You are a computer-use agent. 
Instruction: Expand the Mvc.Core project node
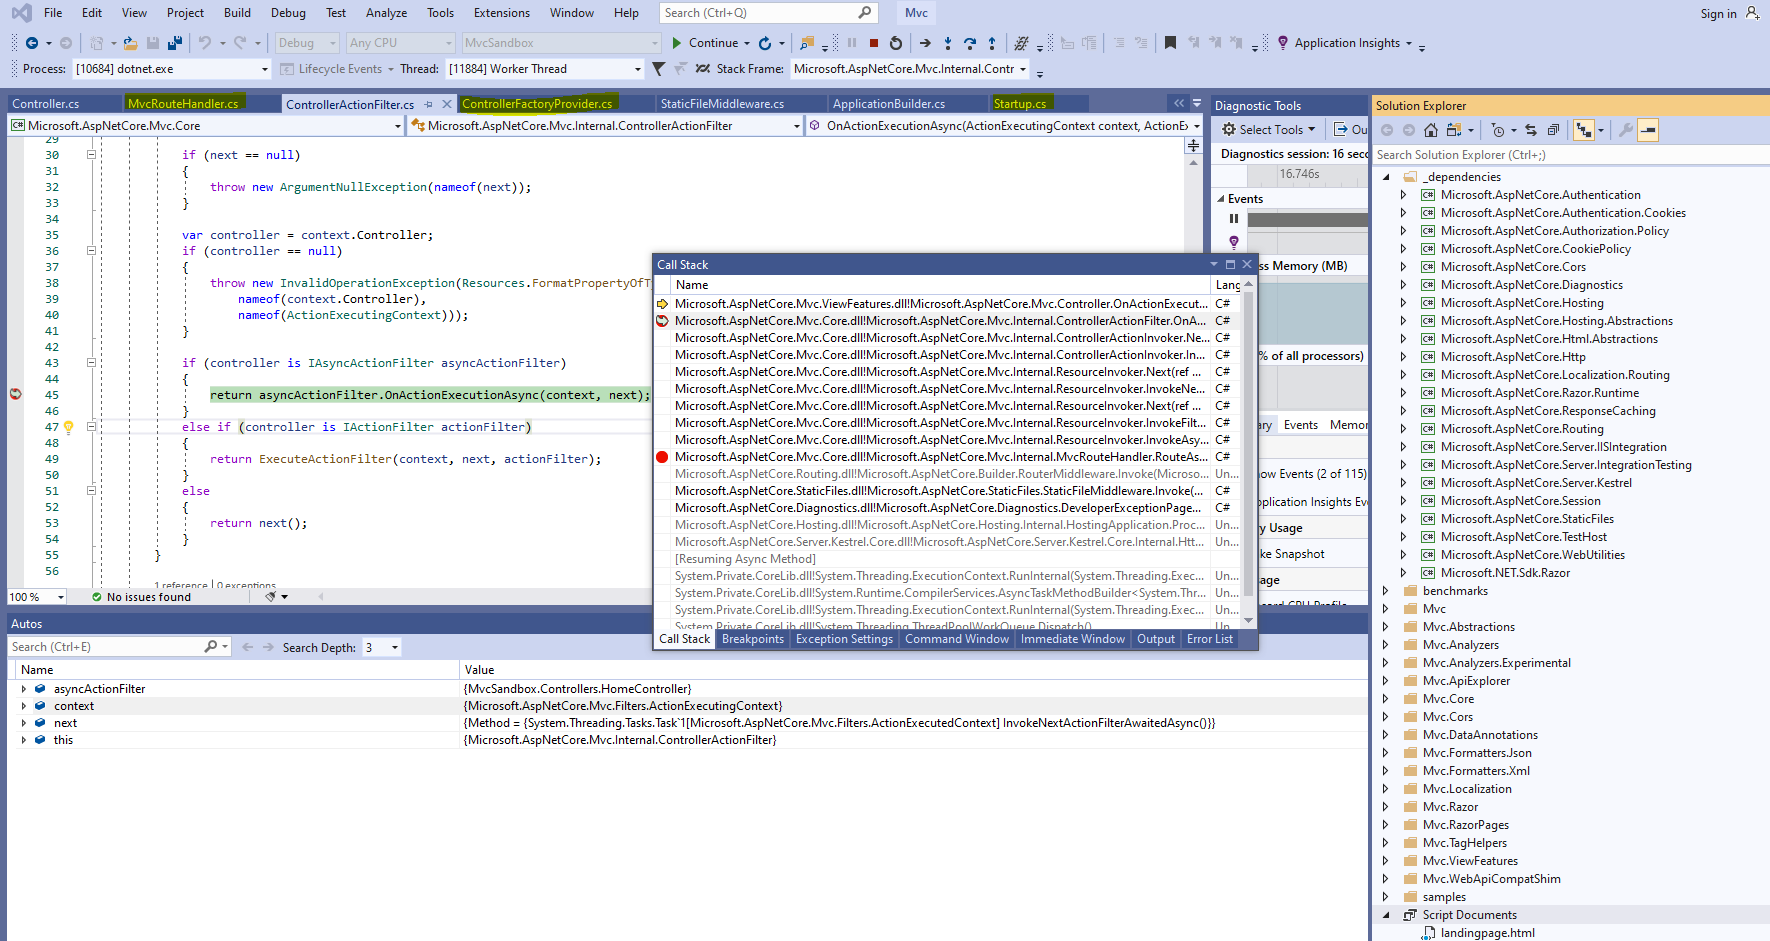(x=1387, y=698)
